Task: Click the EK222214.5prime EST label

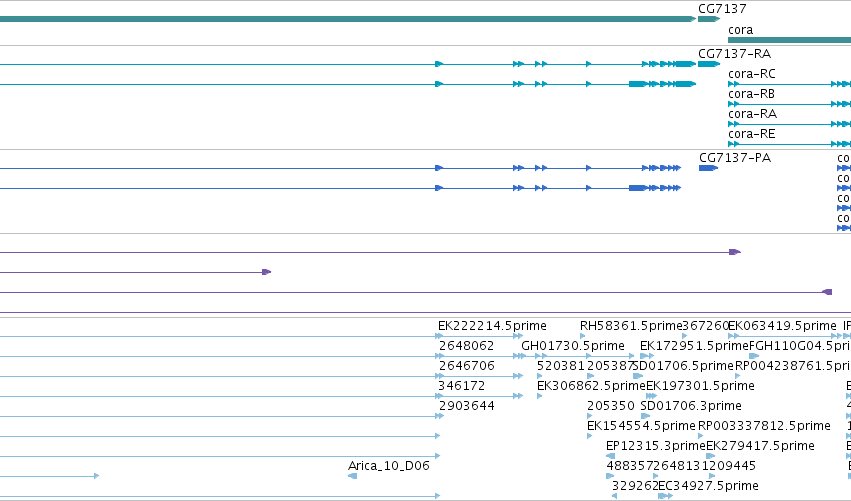Action: pyautogui.click(x=492, y=326)
